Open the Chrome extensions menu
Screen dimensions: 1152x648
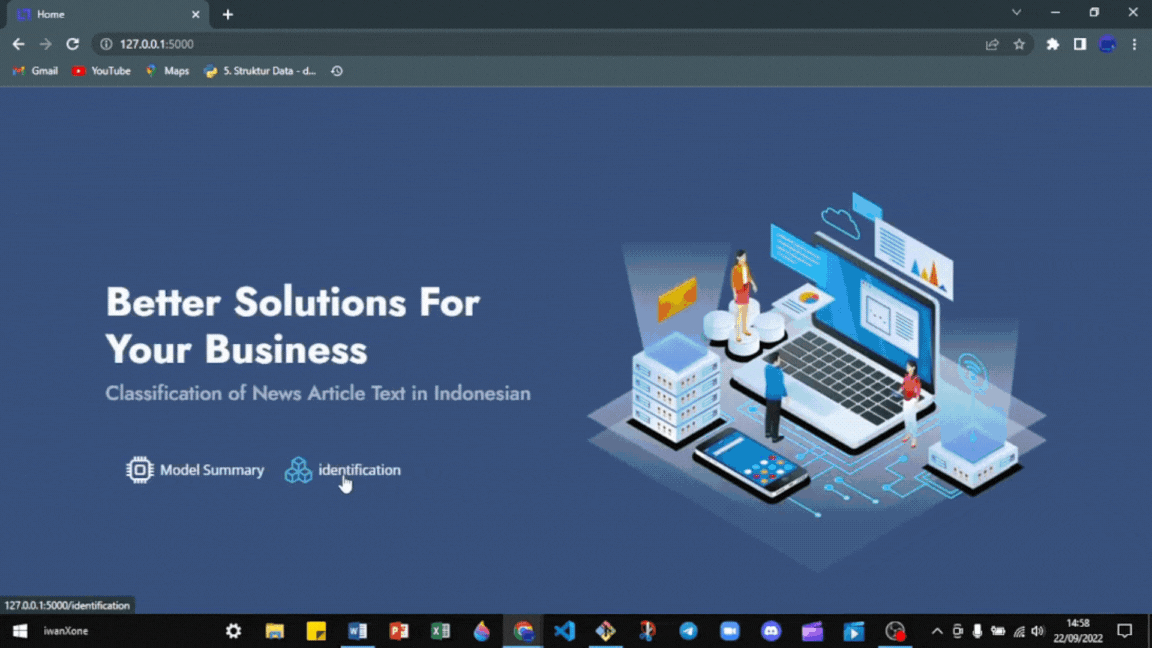[1053, 44]
